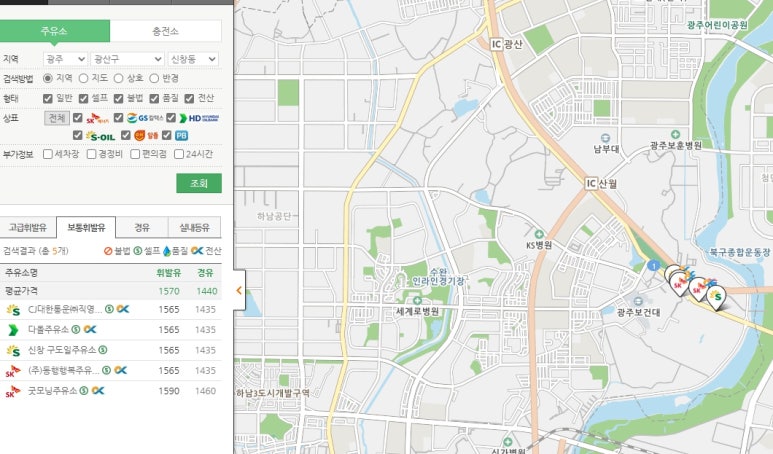The height and width of the screenshot is (454, 773).
Task: Toggle the SK brand checkbox
Action: tap(77, 118)
